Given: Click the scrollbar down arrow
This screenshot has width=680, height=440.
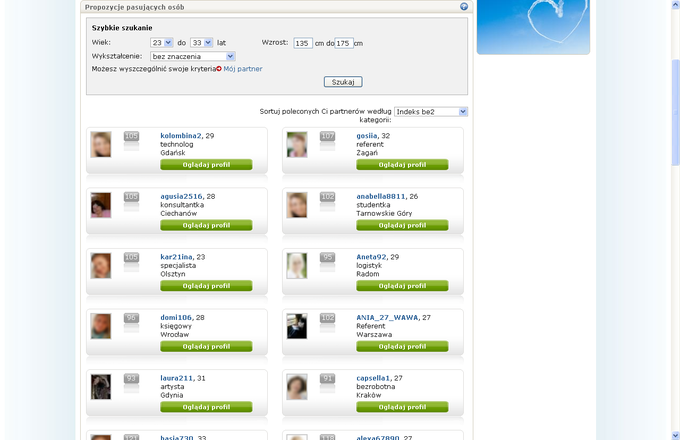Looking at the screenshot, I should pyautogui.click(x=676, y=435).
